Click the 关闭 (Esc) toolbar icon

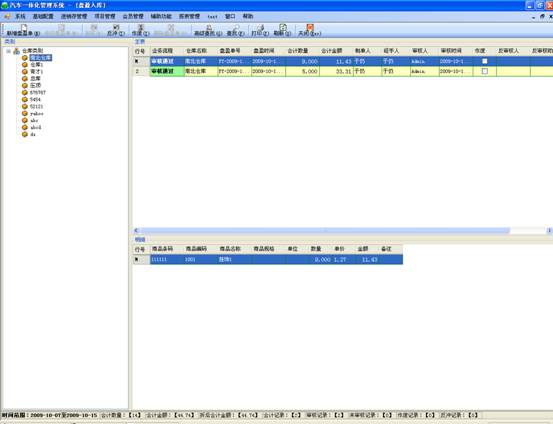point(310,27)
